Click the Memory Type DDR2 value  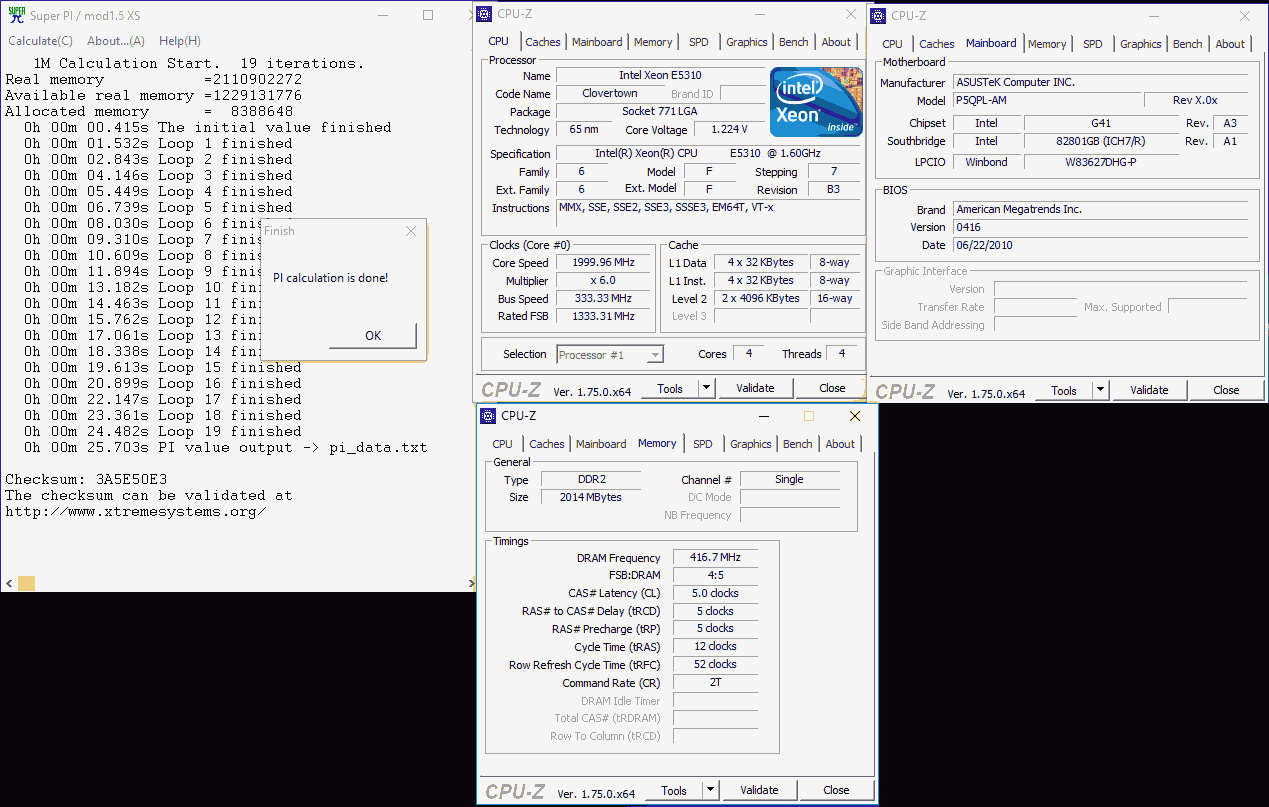593,479
